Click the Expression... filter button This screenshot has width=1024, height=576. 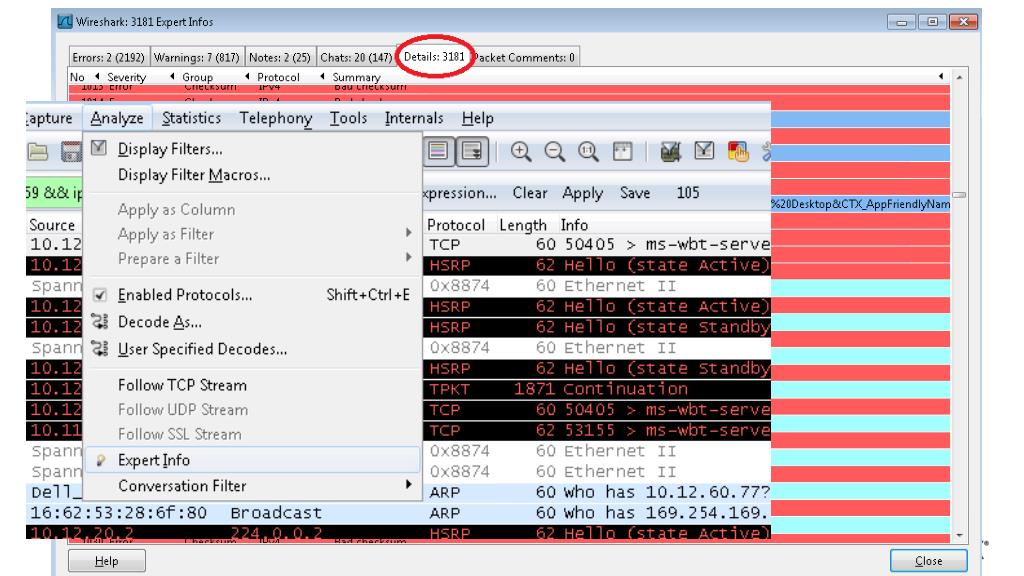point(460,193)
